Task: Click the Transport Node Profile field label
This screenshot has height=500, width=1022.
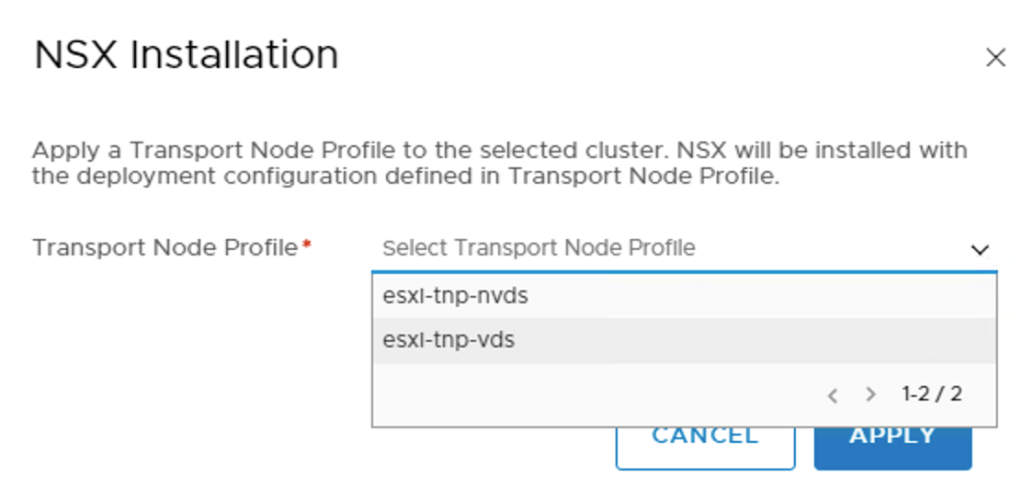Action: 164,247
